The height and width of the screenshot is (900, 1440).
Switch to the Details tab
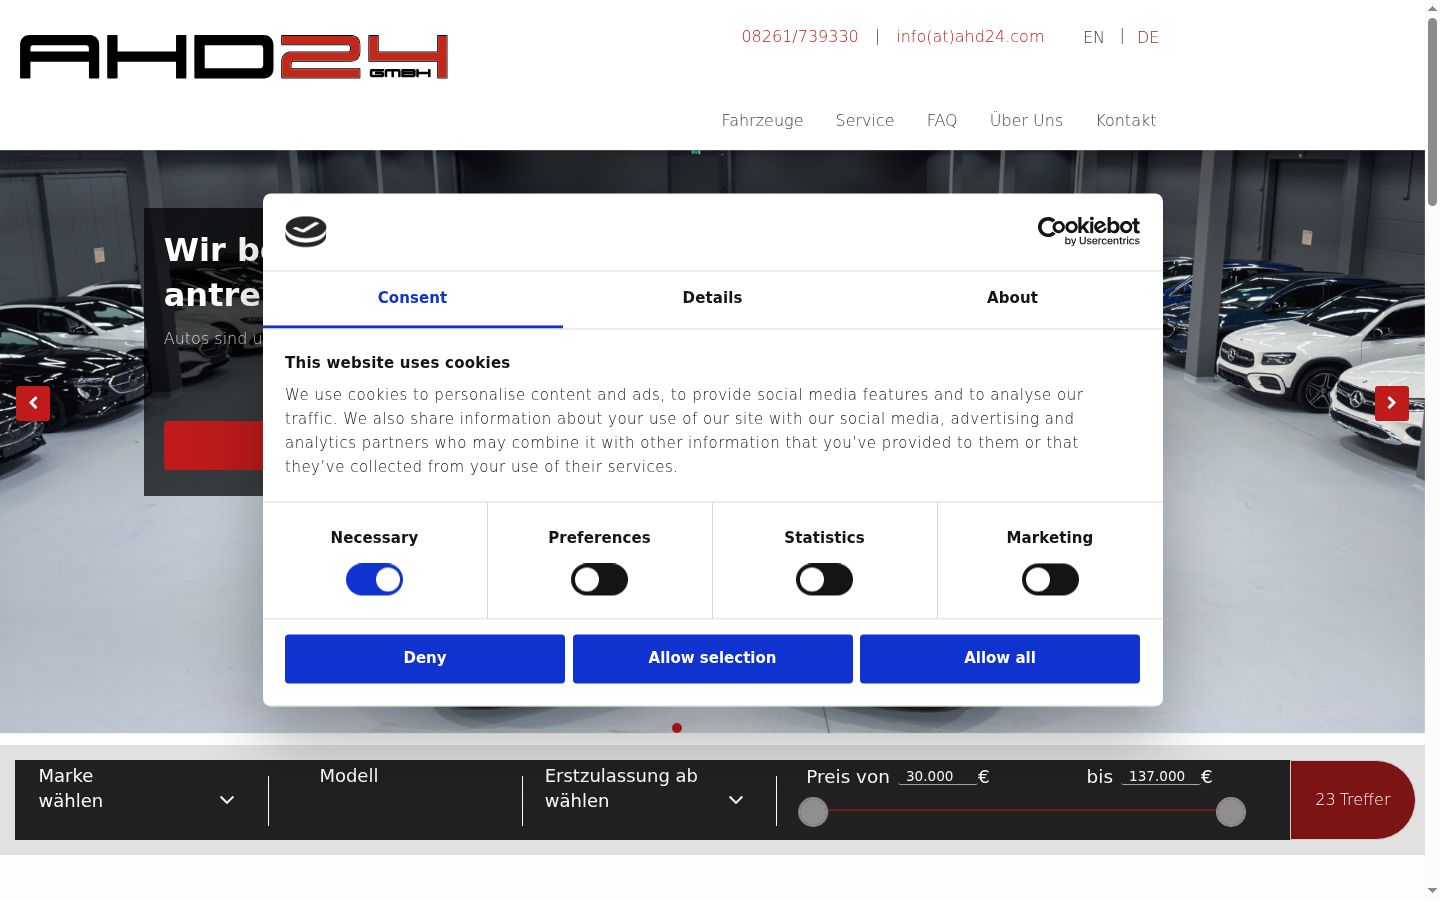click(x=712, y=298)
